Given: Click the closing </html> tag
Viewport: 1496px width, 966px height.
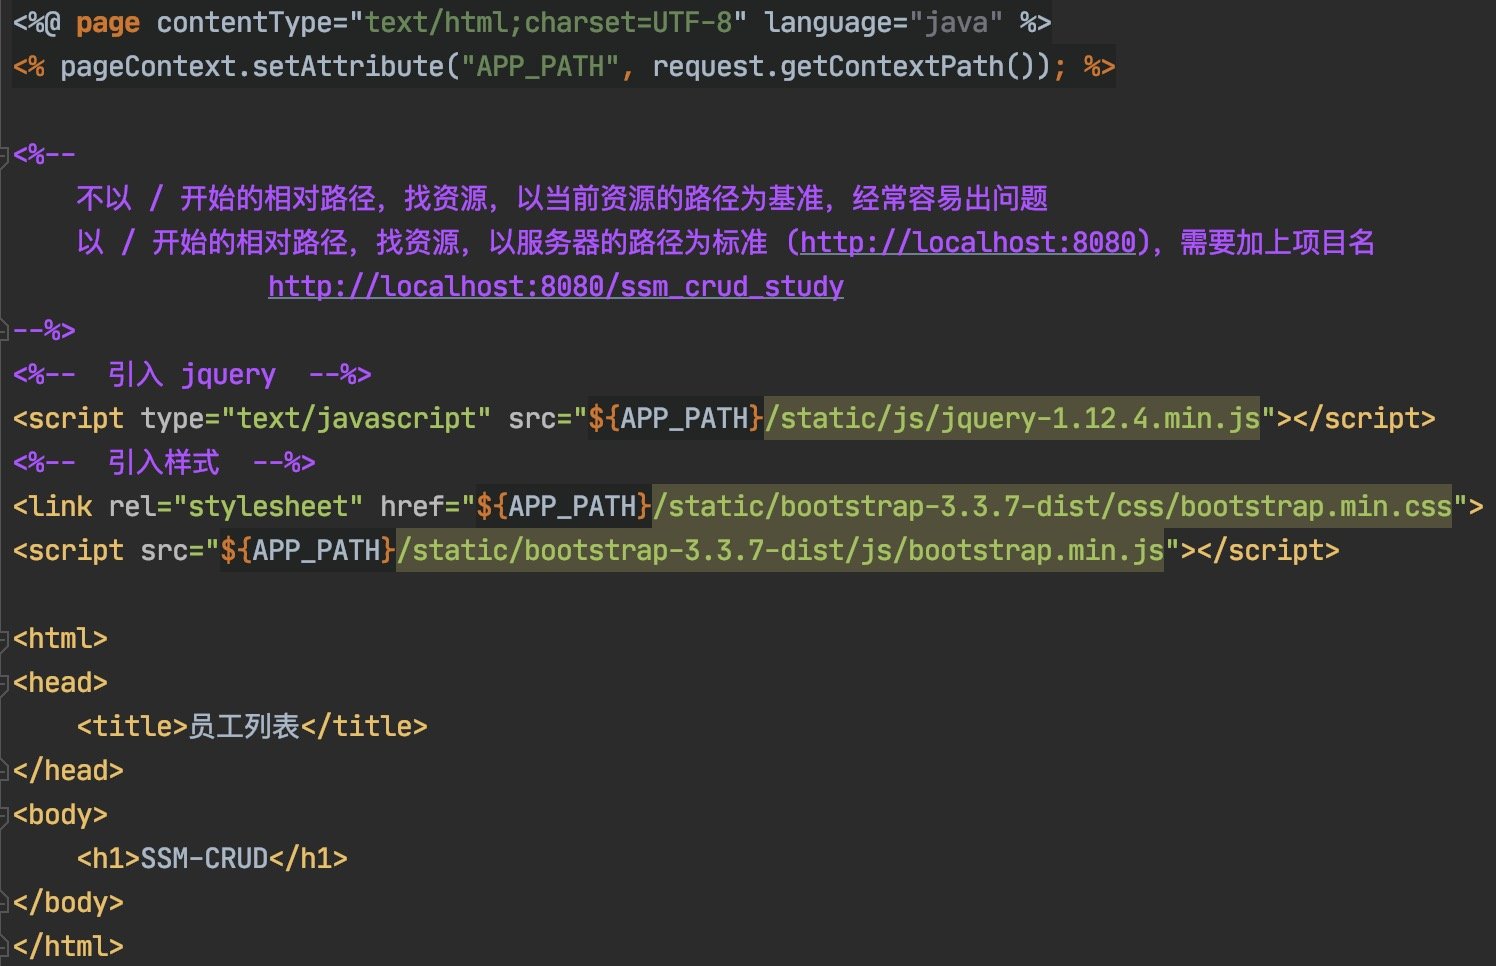Looking at the screenshot, I should pos(68,947).
